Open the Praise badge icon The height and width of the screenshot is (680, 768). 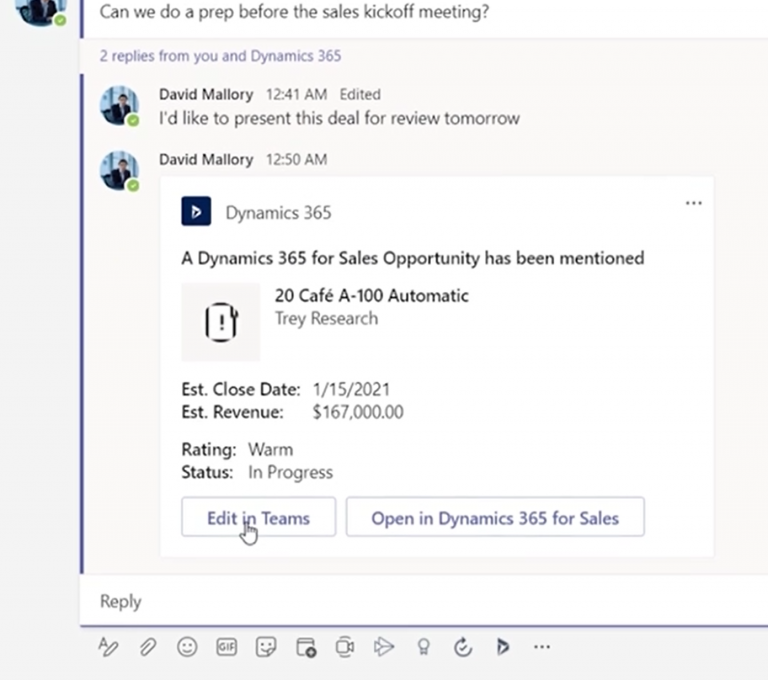(x=424, y=647)
